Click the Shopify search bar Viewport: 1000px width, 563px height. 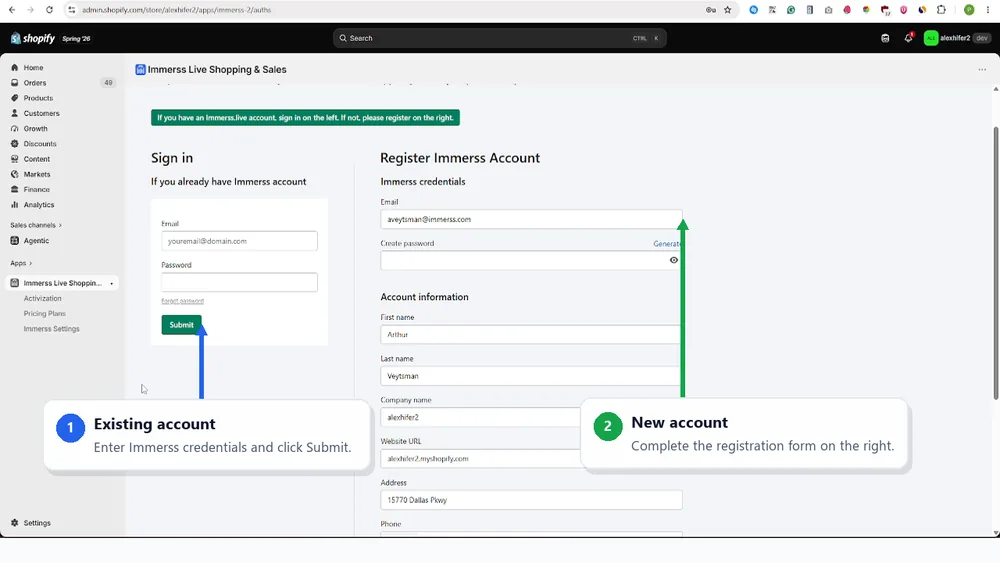click(499, 38)
